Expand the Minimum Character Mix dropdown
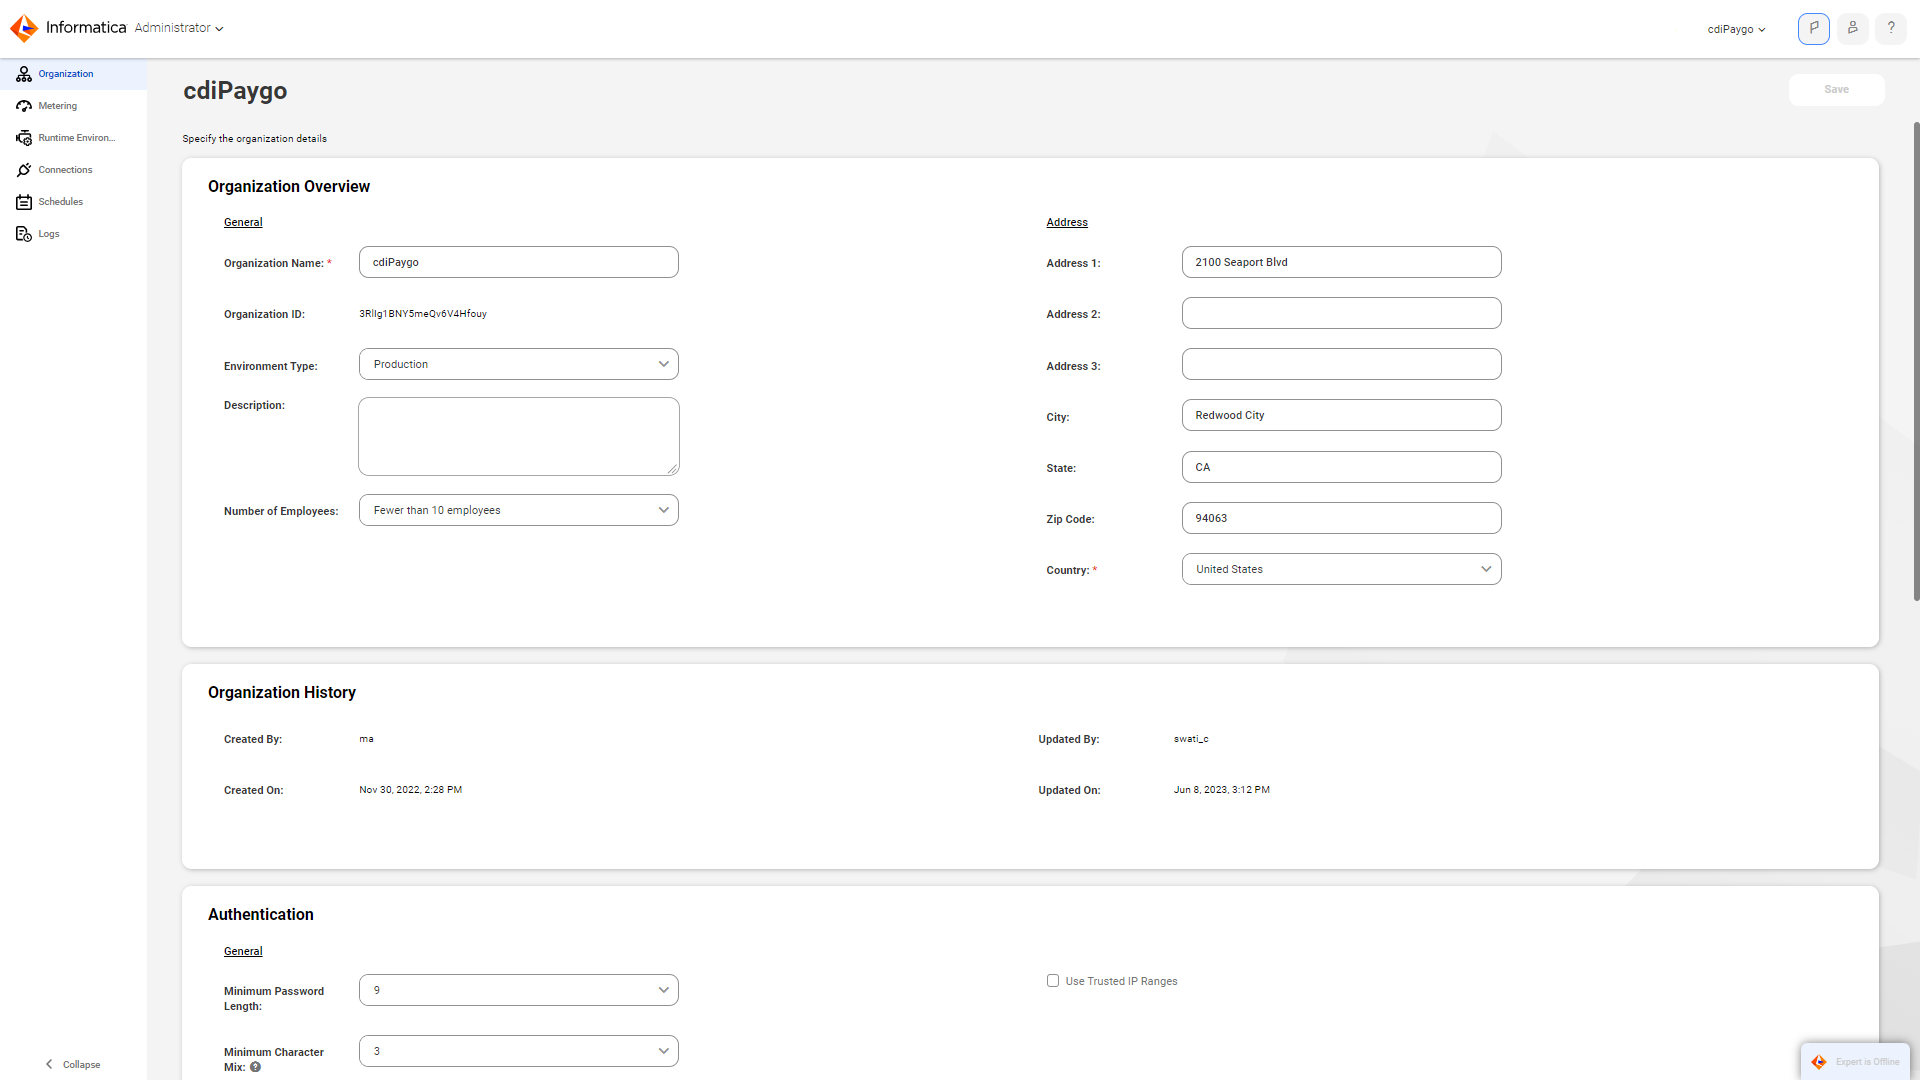Viewport: 1920px width, 1080px height. (x=519, y=1051)
